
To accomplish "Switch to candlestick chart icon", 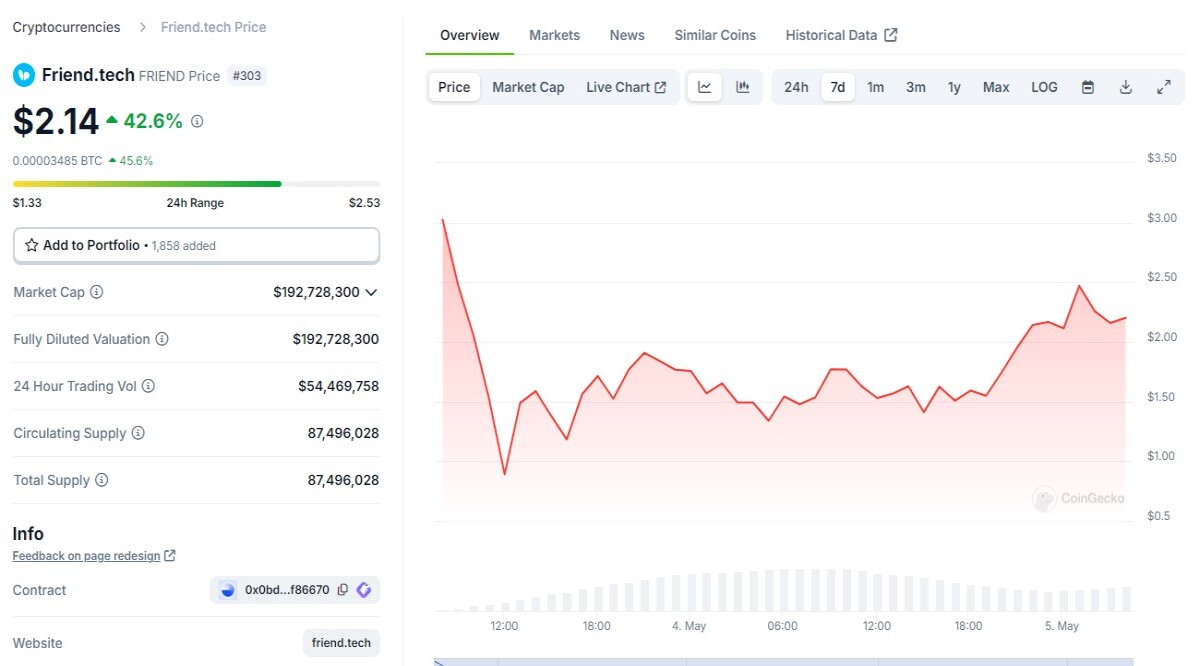I will click(x=743, y=87).
